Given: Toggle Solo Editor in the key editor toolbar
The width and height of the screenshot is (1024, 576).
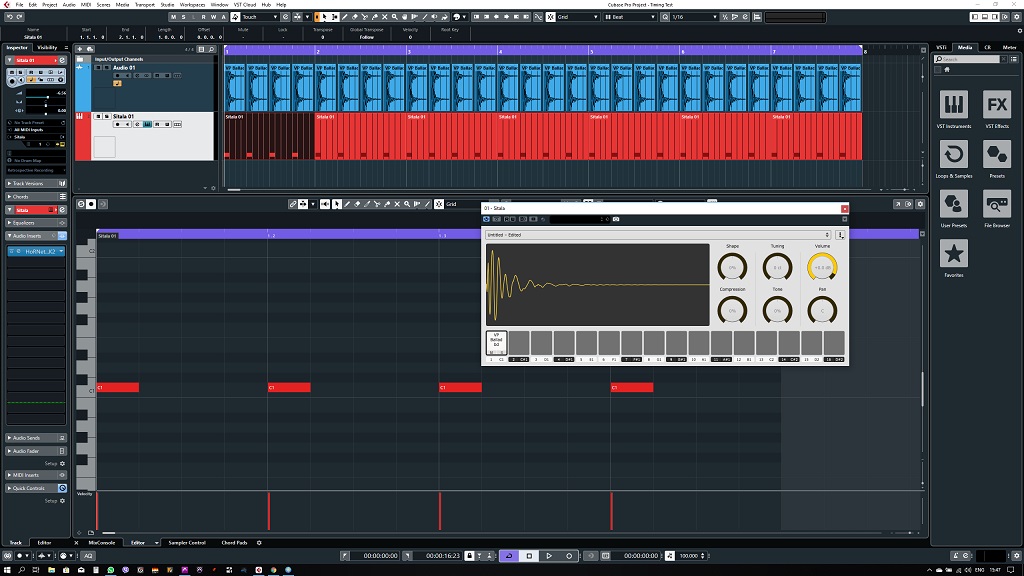Looking at the screenshot, I should (x=81, y=204).
